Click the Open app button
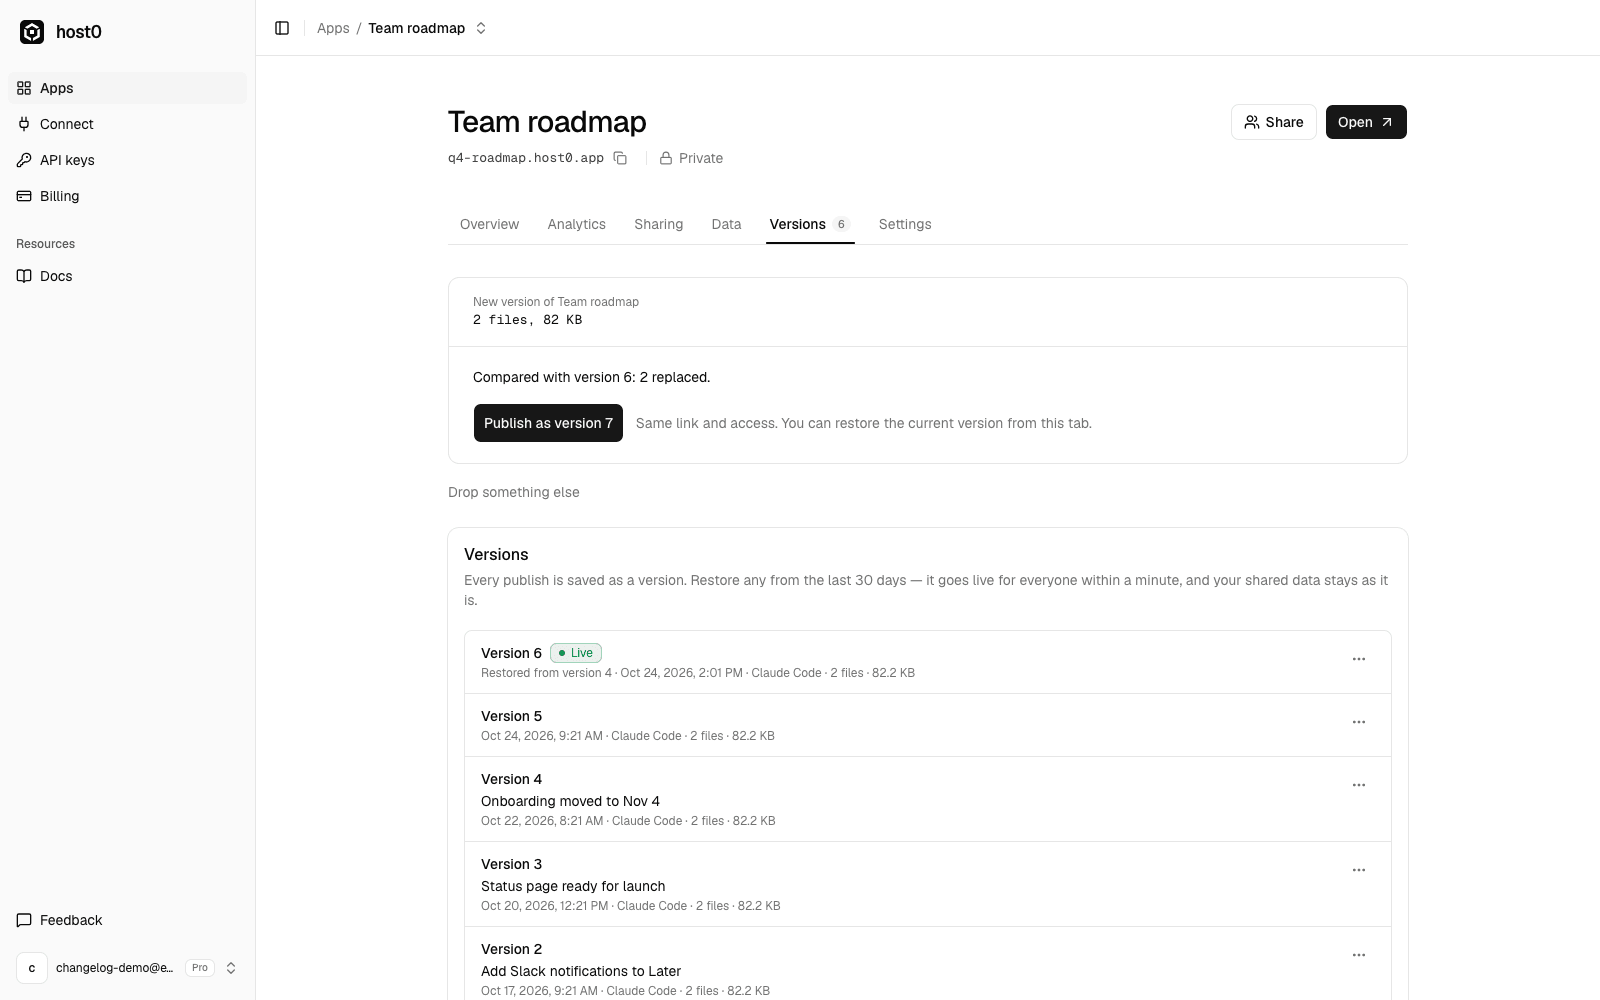Screen dimensions: 1600x1000 pyautogui.click(x=1366, y=122)
